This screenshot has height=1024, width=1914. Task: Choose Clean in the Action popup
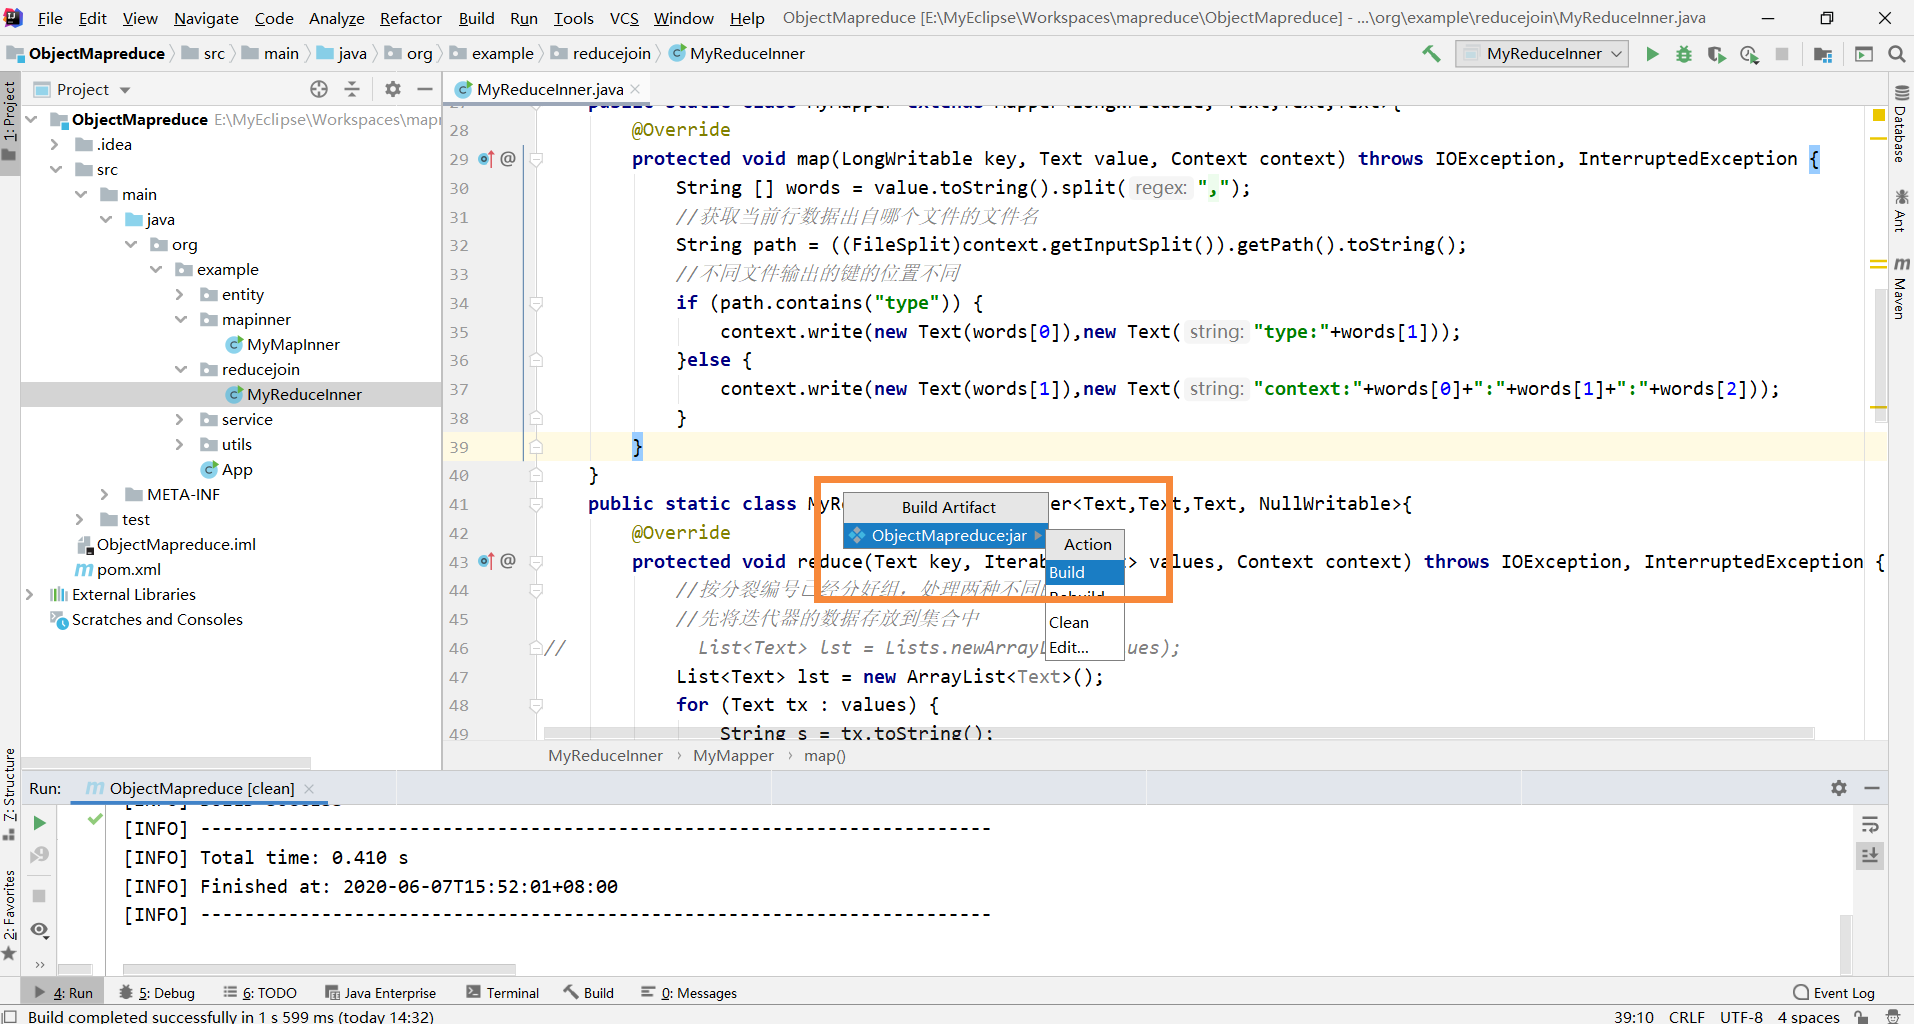tap(1084, 622)
